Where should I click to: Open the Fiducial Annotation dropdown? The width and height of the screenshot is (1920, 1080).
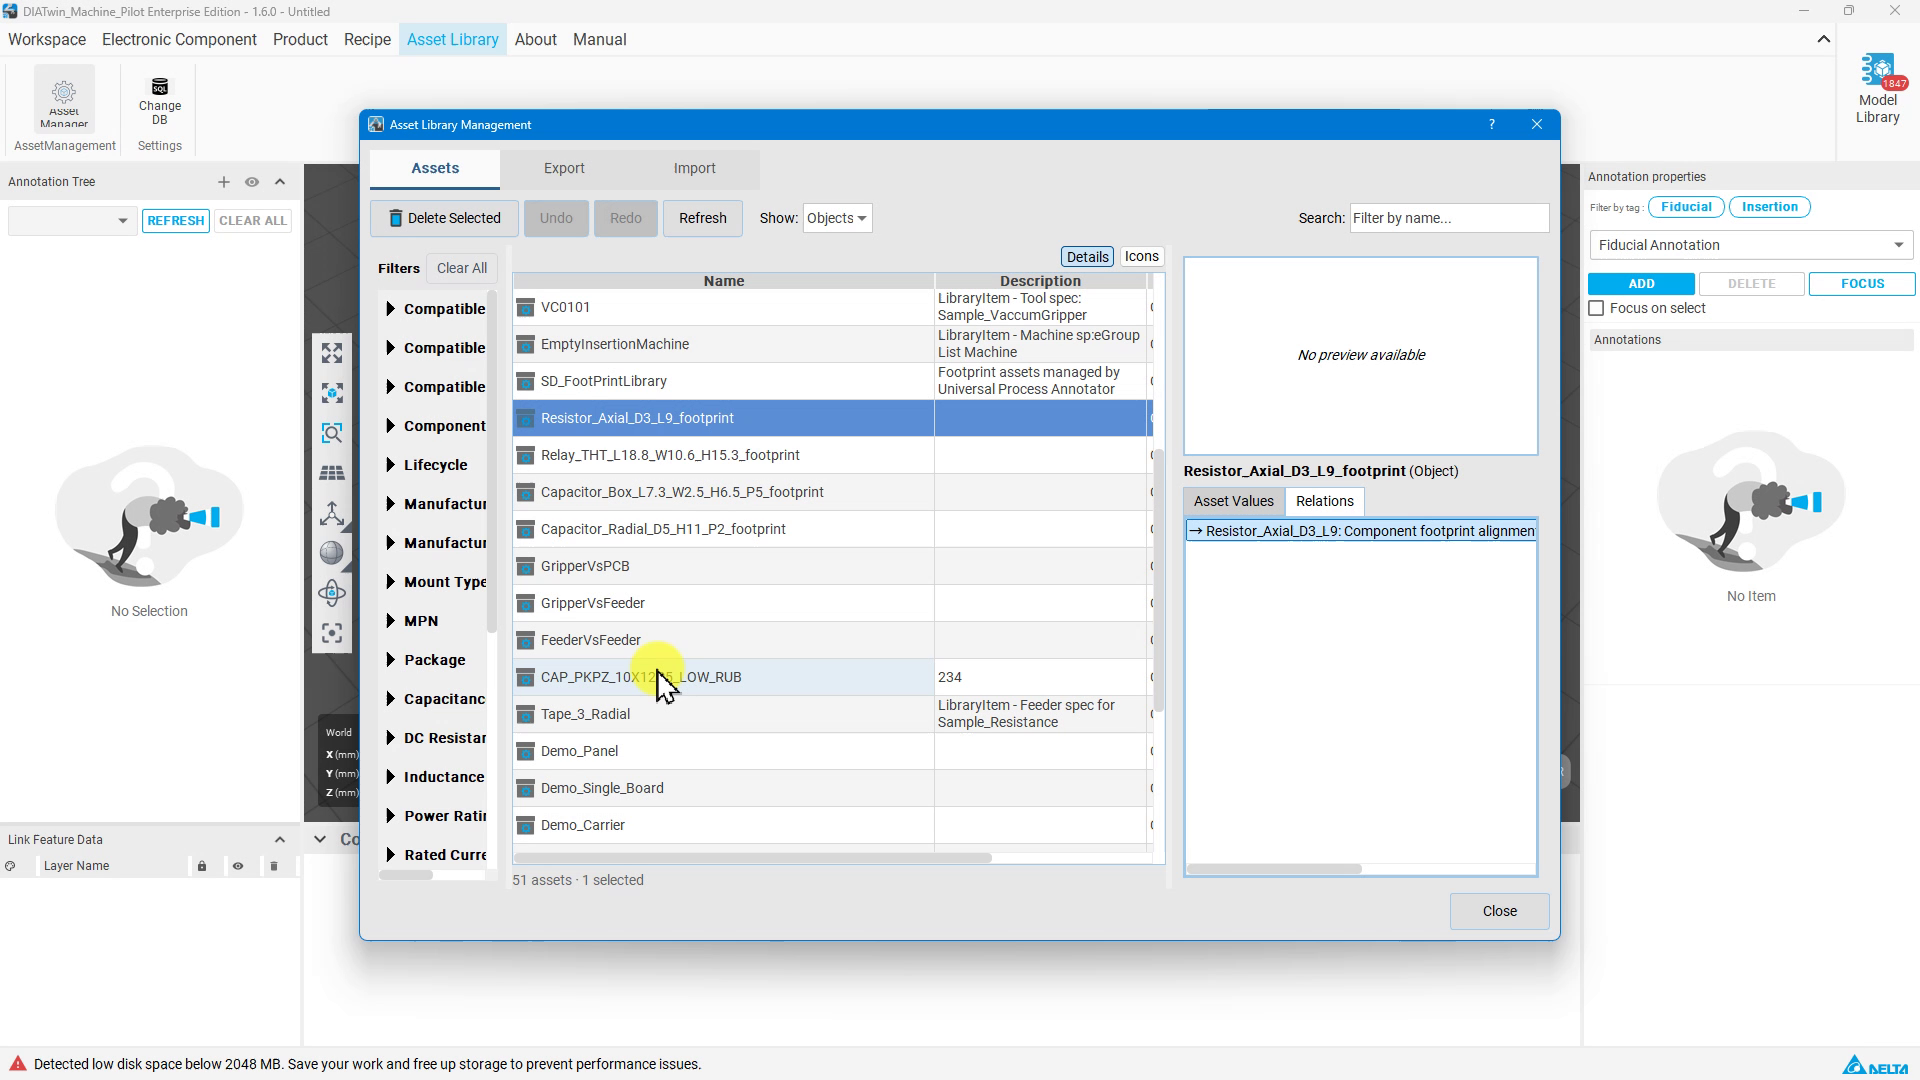point(1751,245)
